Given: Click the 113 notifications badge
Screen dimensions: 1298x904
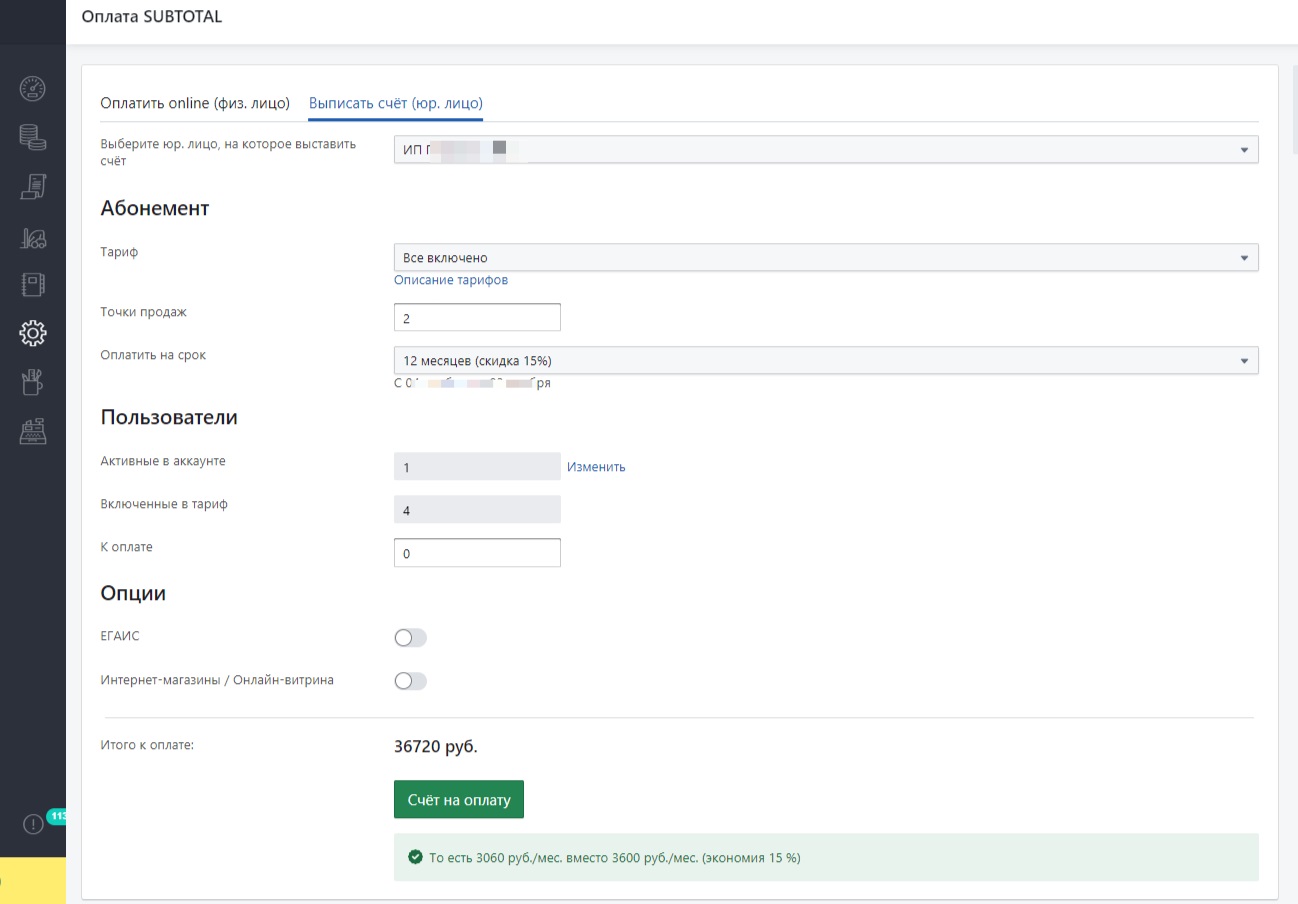Looking at the screenshot, I should 57,816.
